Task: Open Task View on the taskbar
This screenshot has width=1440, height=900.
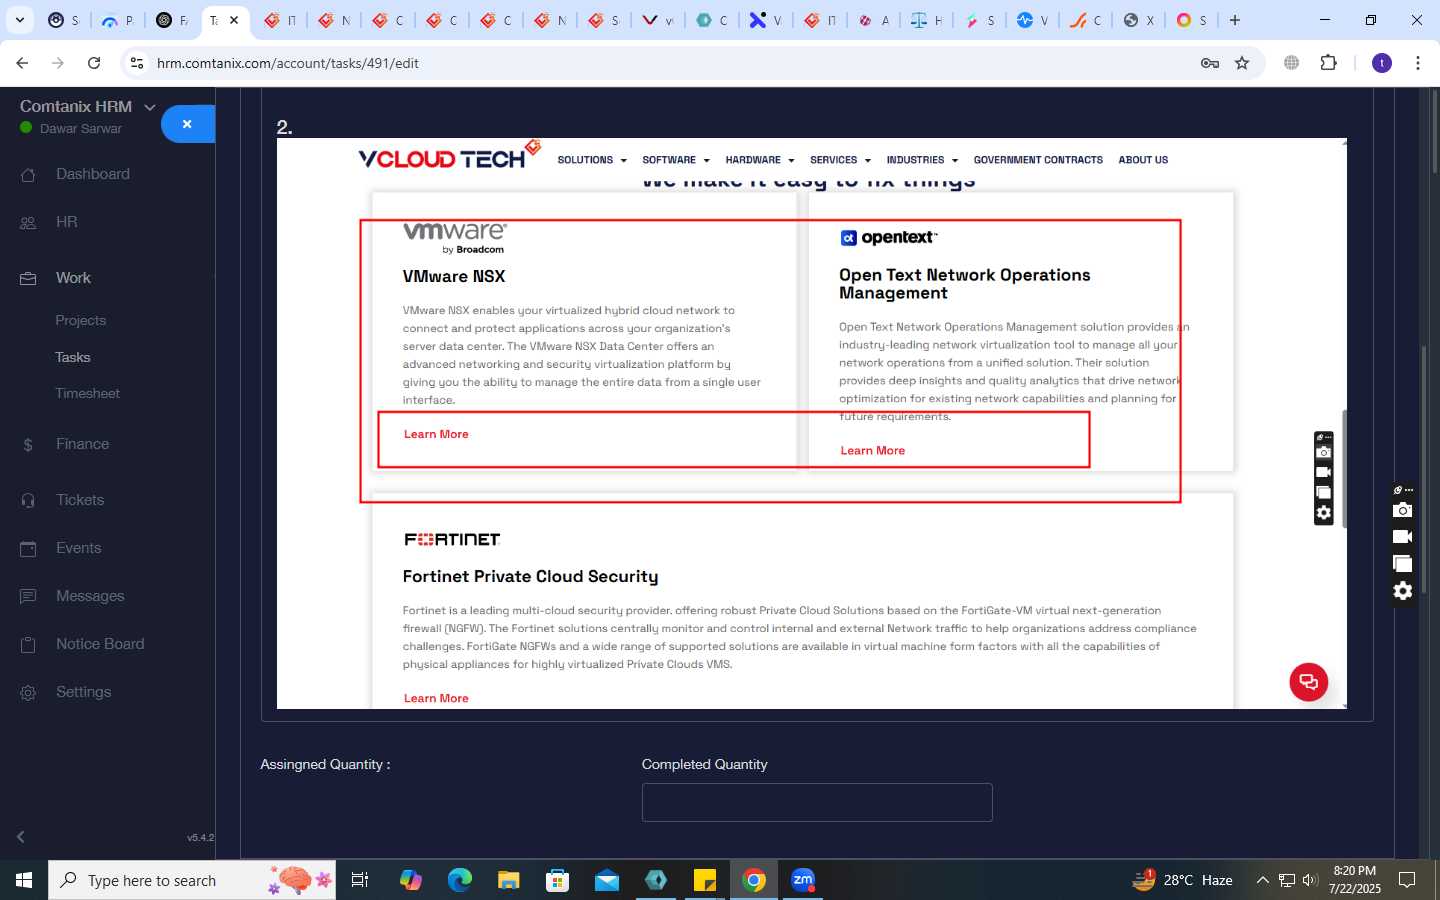Action: click(x=360, y=880)
